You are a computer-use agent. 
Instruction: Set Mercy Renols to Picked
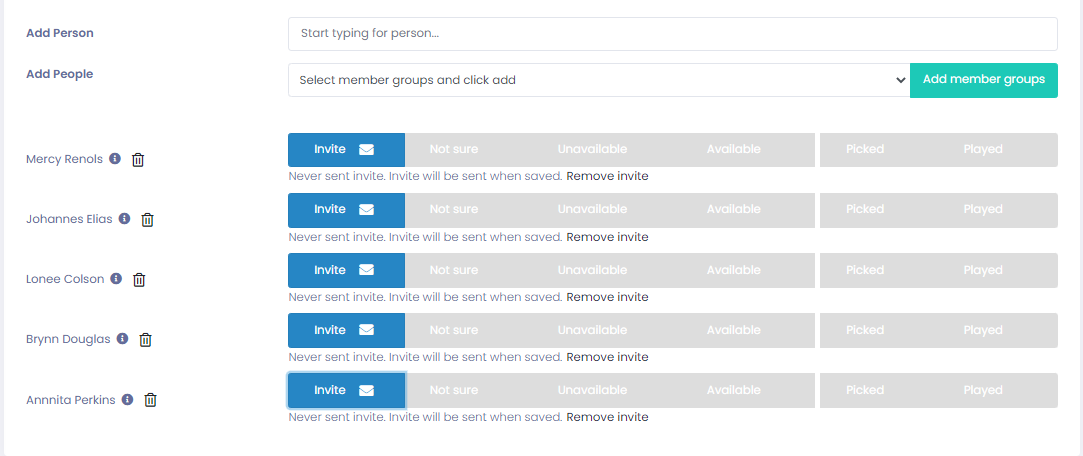point(865,149)
